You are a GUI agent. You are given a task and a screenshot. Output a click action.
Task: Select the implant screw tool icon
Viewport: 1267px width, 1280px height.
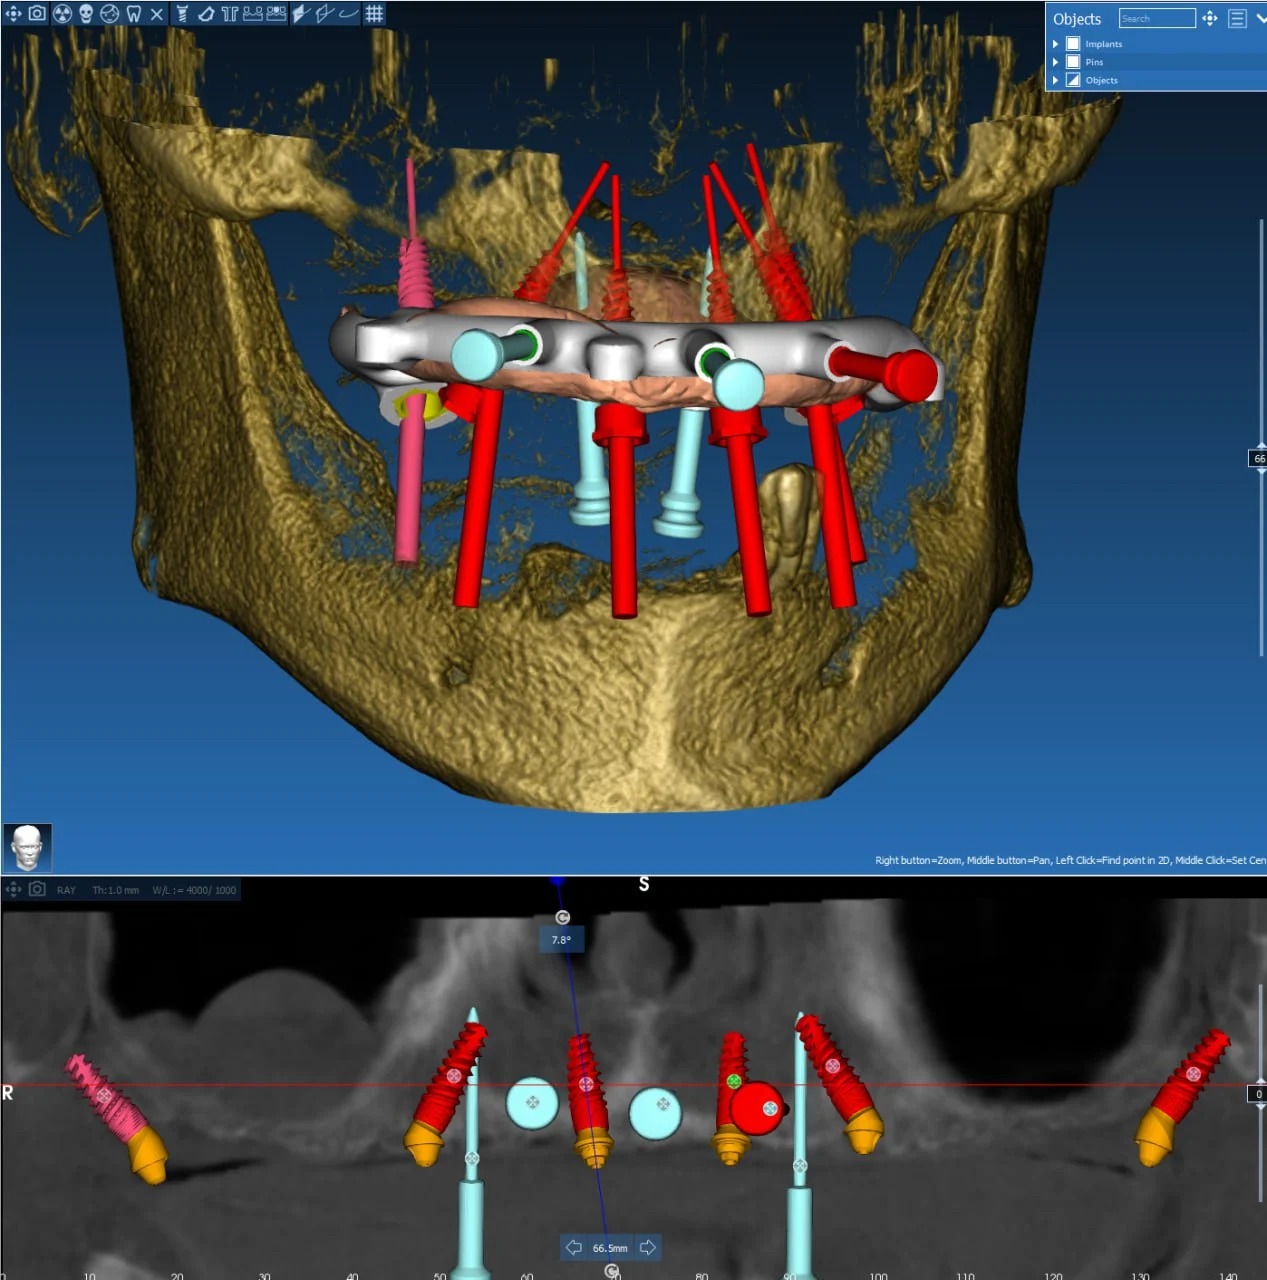182,13
